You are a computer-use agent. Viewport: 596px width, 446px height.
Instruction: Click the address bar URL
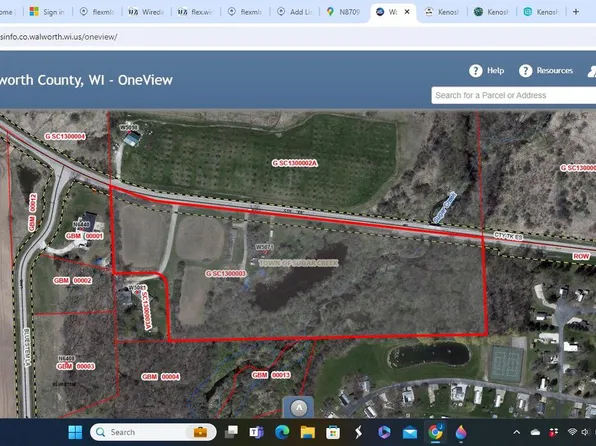(59, 37)
